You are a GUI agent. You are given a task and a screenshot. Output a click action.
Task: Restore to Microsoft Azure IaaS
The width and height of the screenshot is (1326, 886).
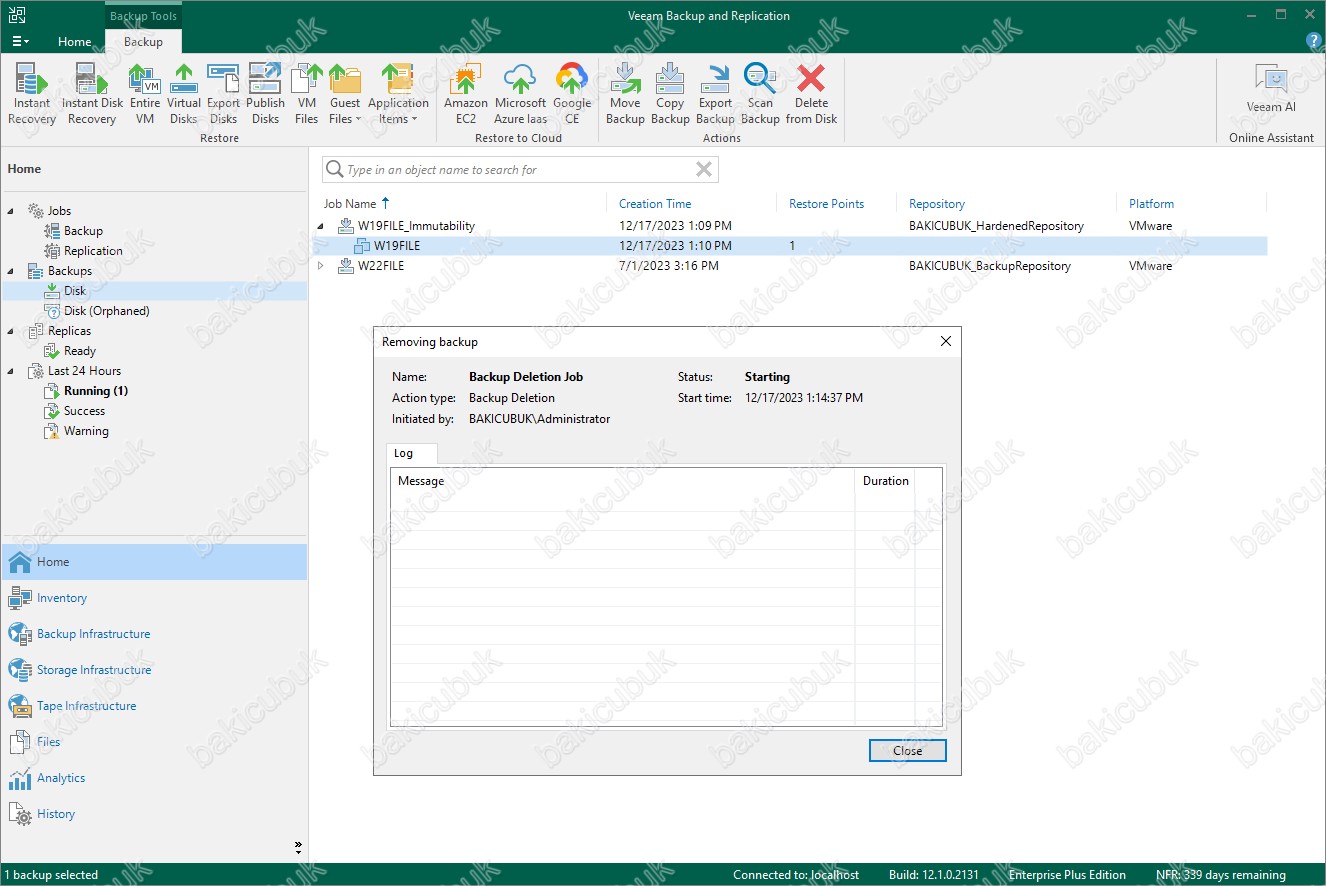point(520,94)
